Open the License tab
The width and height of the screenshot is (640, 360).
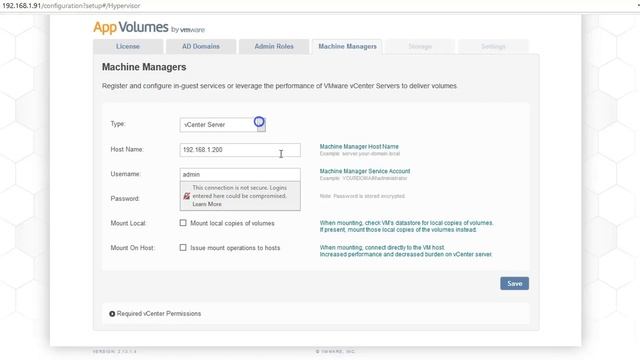click(128, 47)
